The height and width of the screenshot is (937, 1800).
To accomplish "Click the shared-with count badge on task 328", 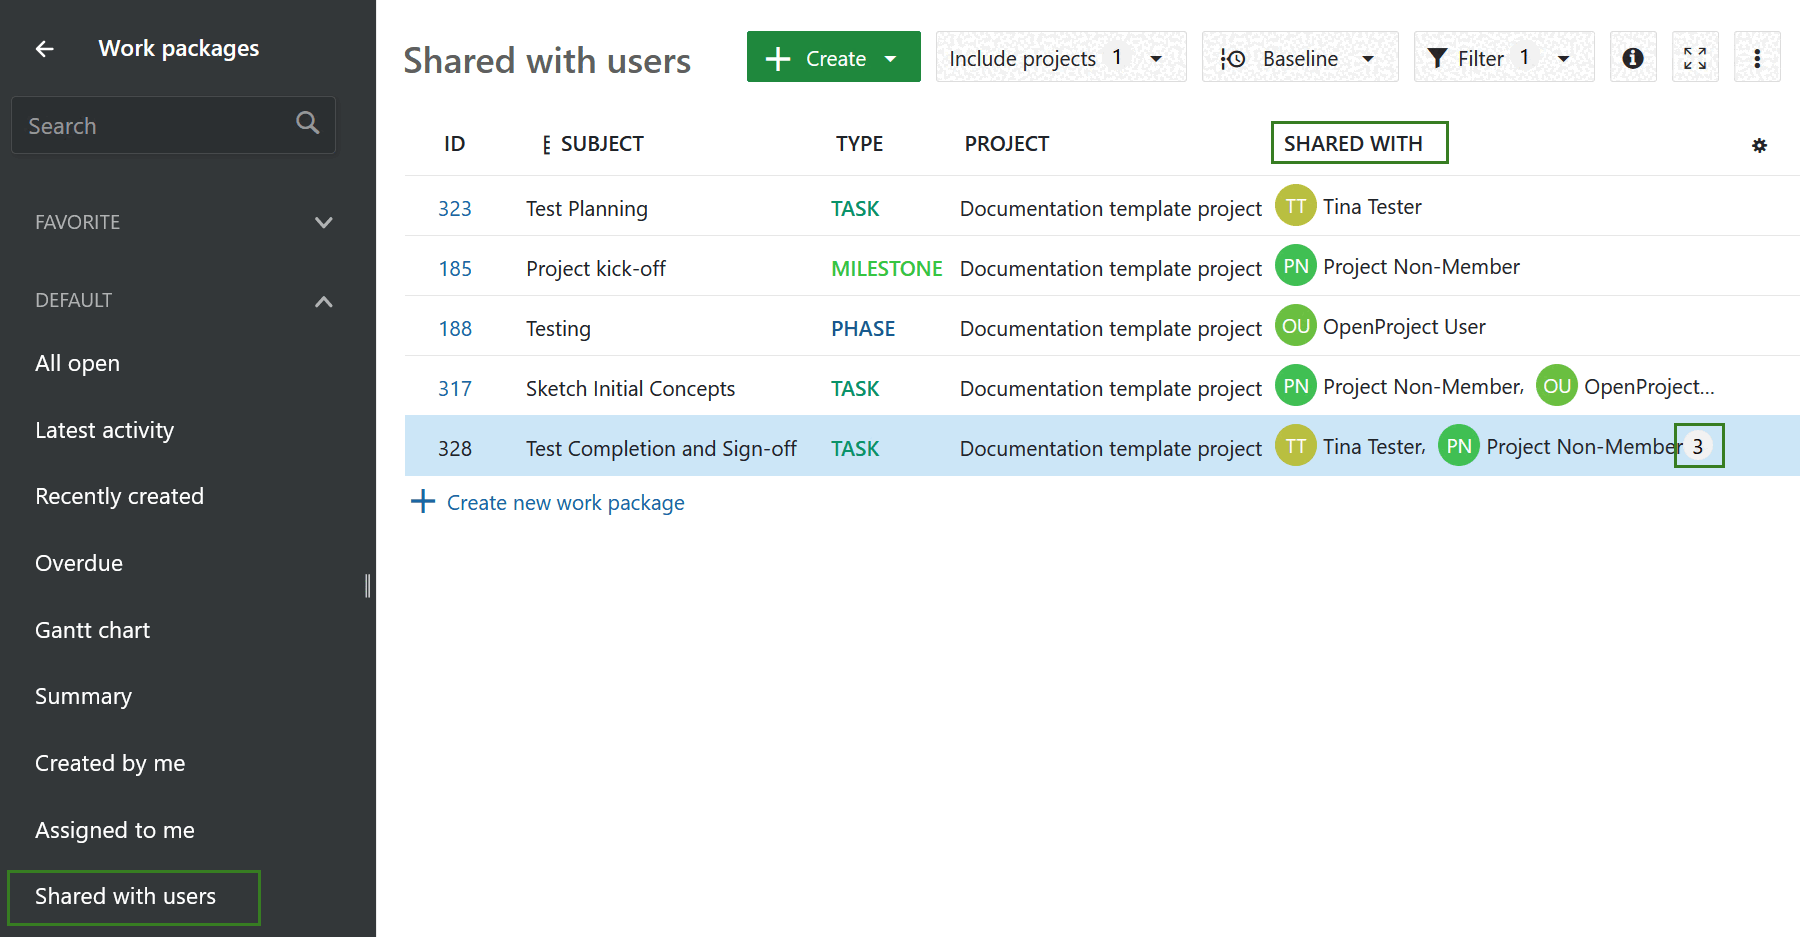I will point(1698,446).
